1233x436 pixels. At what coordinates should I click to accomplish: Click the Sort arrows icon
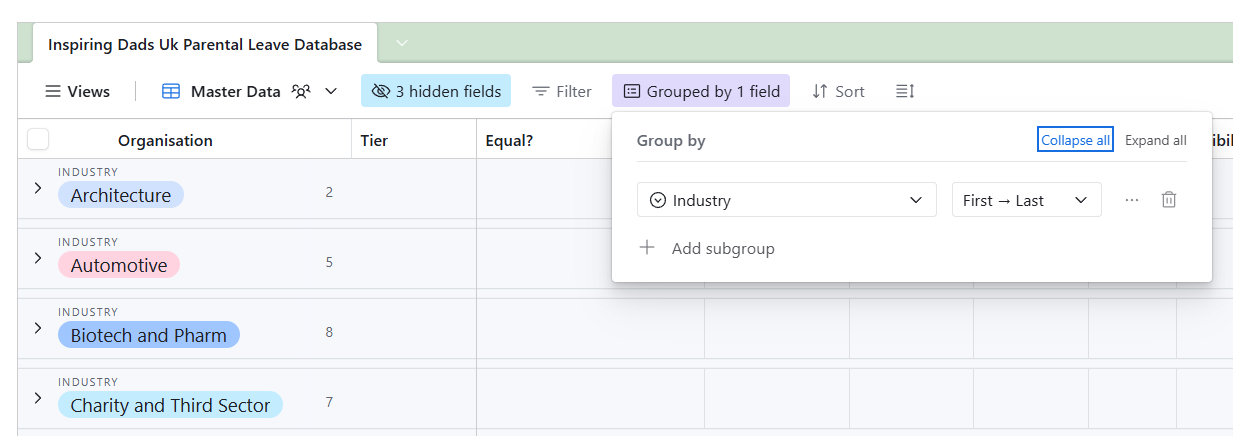pyautogui.click(x=820, y=91)
